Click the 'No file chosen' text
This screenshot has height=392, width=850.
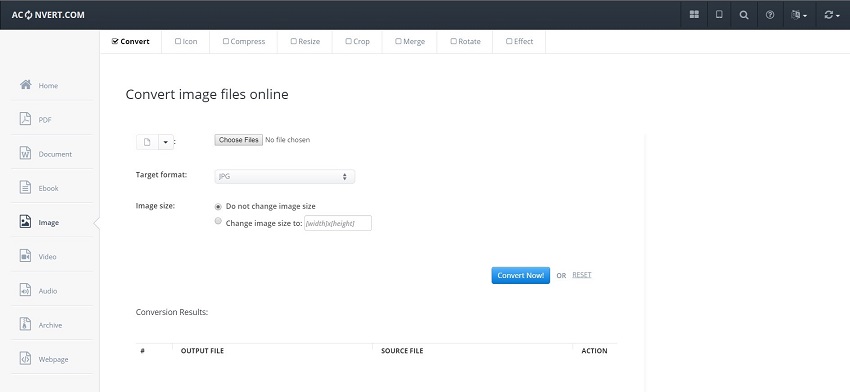(288, 140)
